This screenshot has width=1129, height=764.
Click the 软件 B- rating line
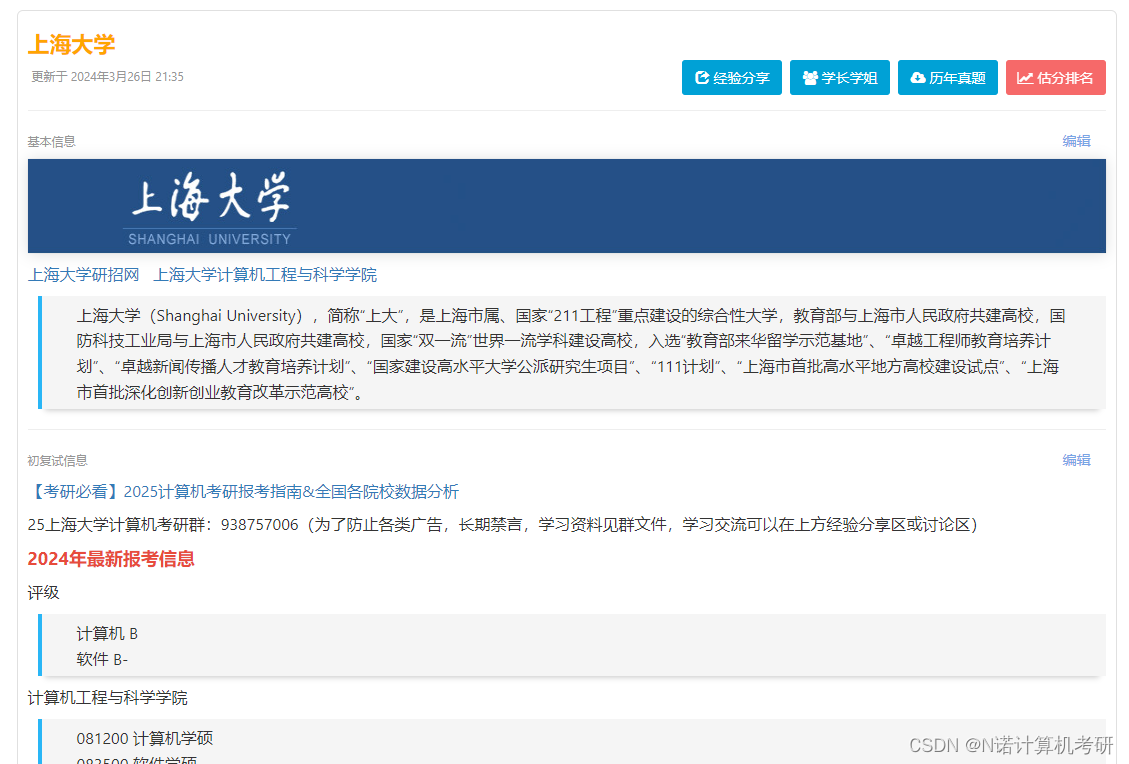[x=102, y=660]
